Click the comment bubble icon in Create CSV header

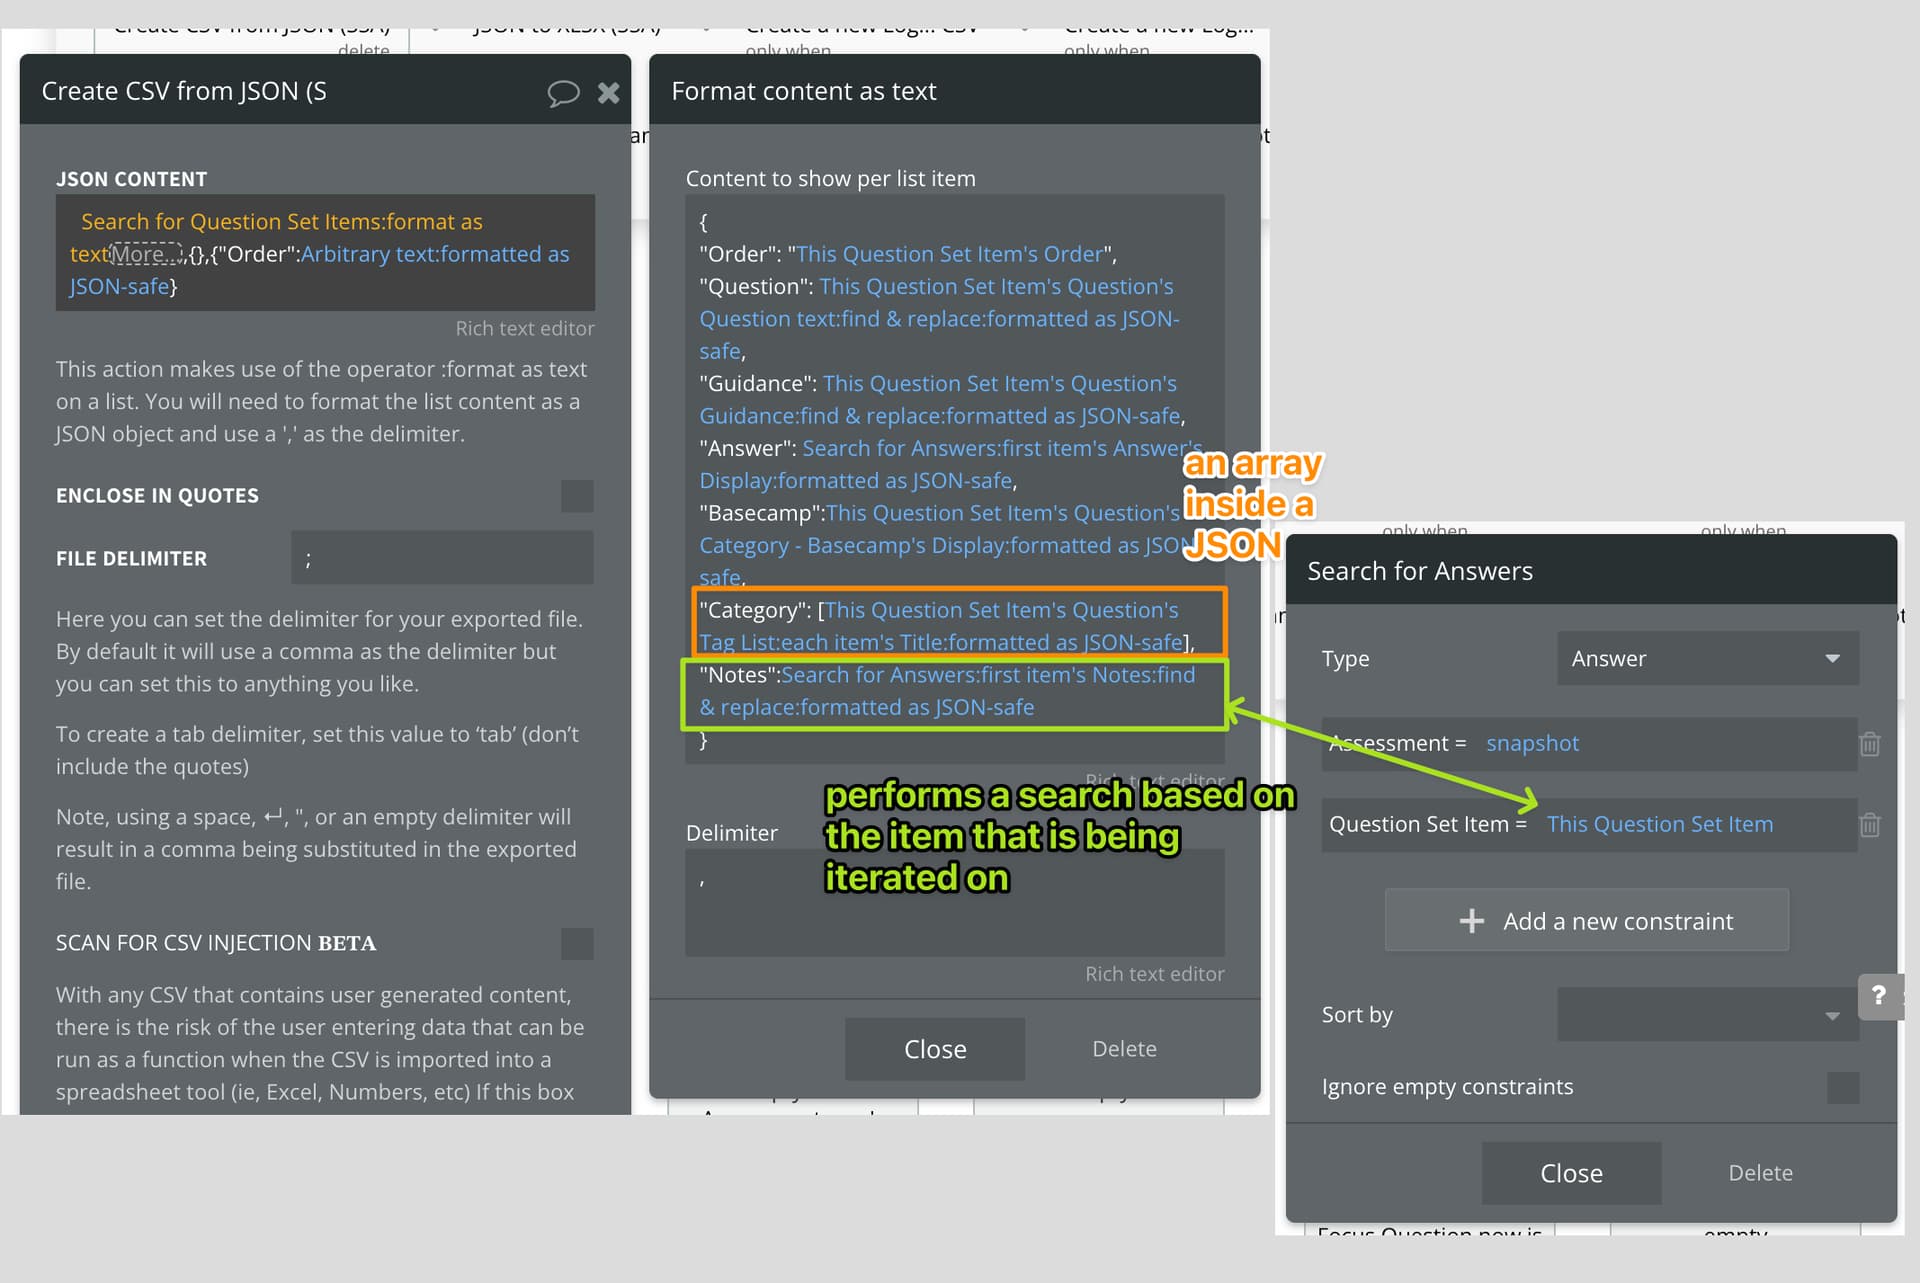click(563, 93)
